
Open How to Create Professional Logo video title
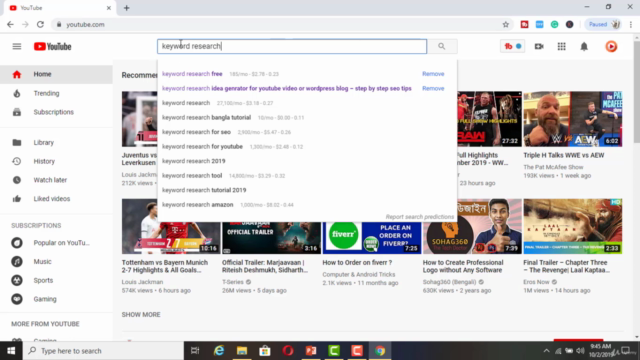463,266
